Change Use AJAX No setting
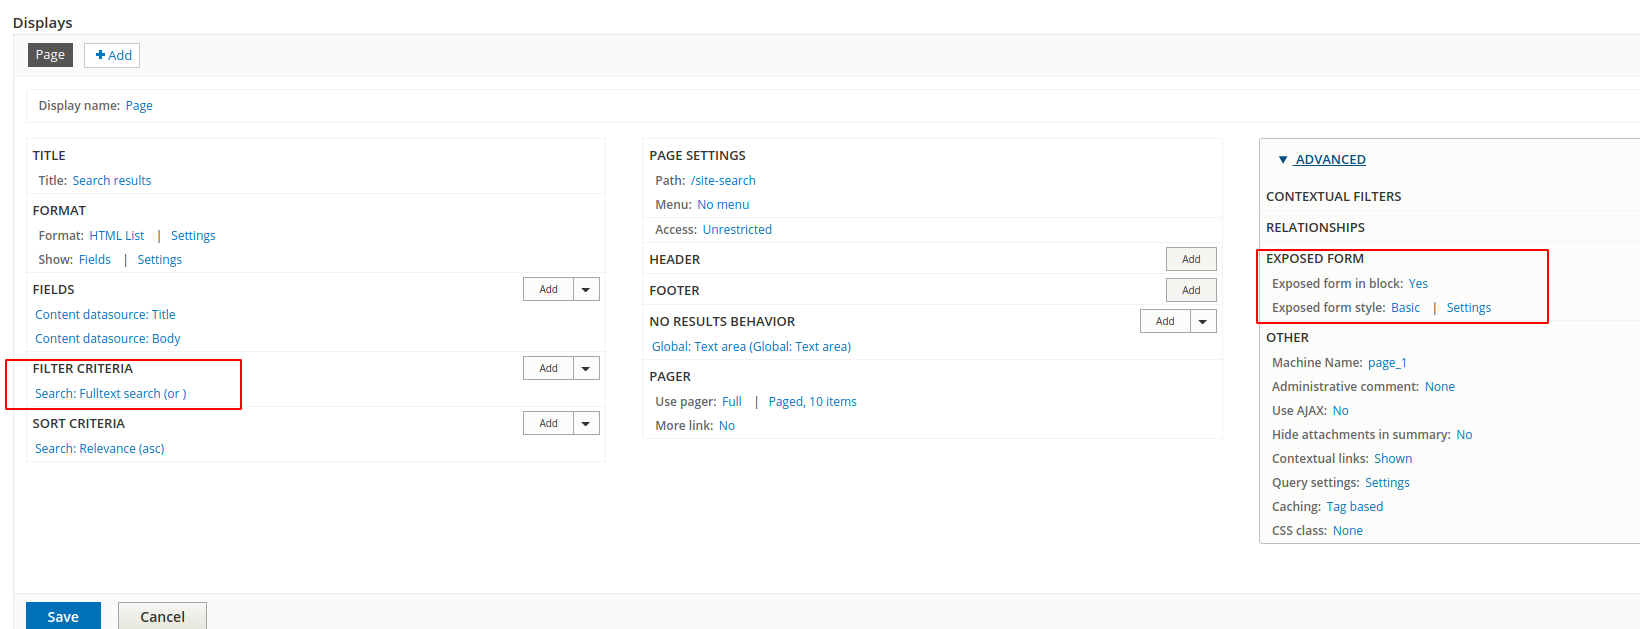The image size is (1640, 629). [1341, 411]
